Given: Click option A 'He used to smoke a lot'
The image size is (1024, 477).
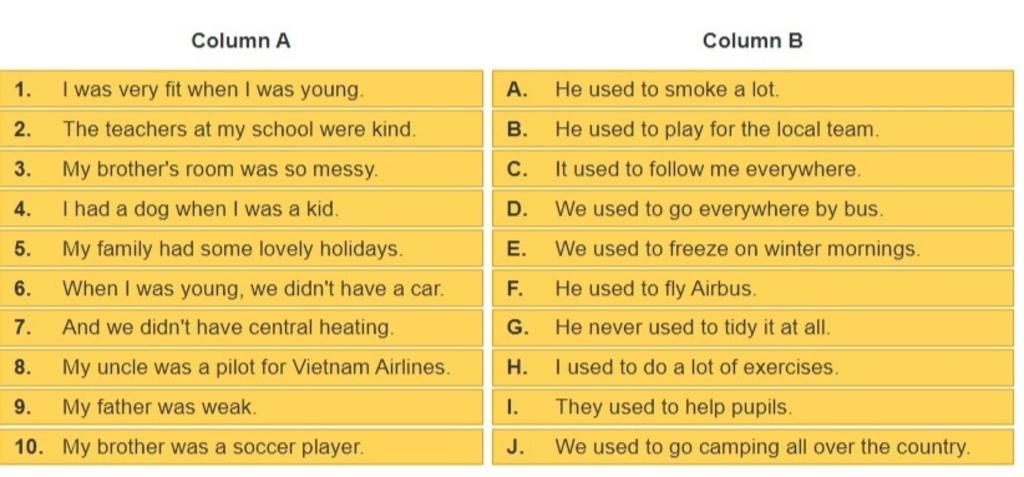Looking at the screenshot, I should pos(753,90).
